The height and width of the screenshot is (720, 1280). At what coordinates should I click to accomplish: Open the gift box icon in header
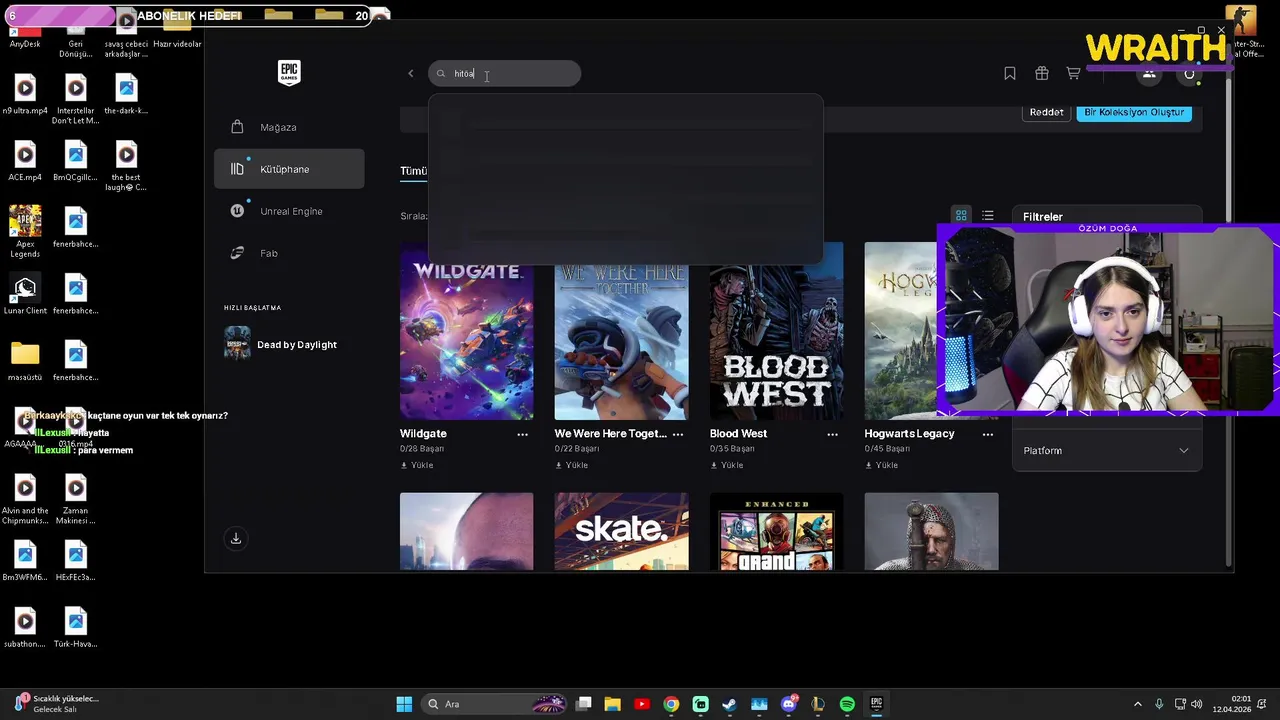tap(1042, 73)
